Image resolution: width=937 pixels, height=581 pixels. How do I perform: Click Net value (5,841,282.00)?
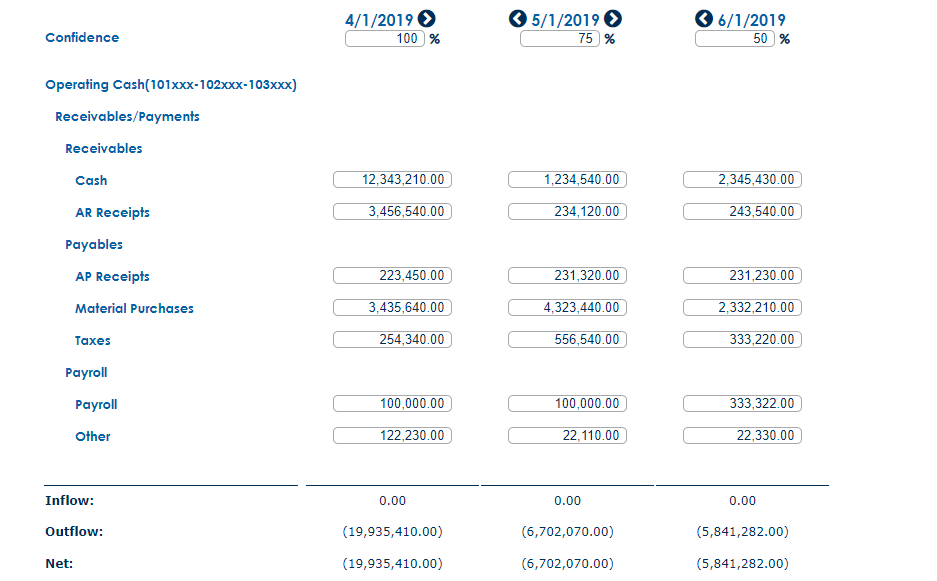pos(743,564)
